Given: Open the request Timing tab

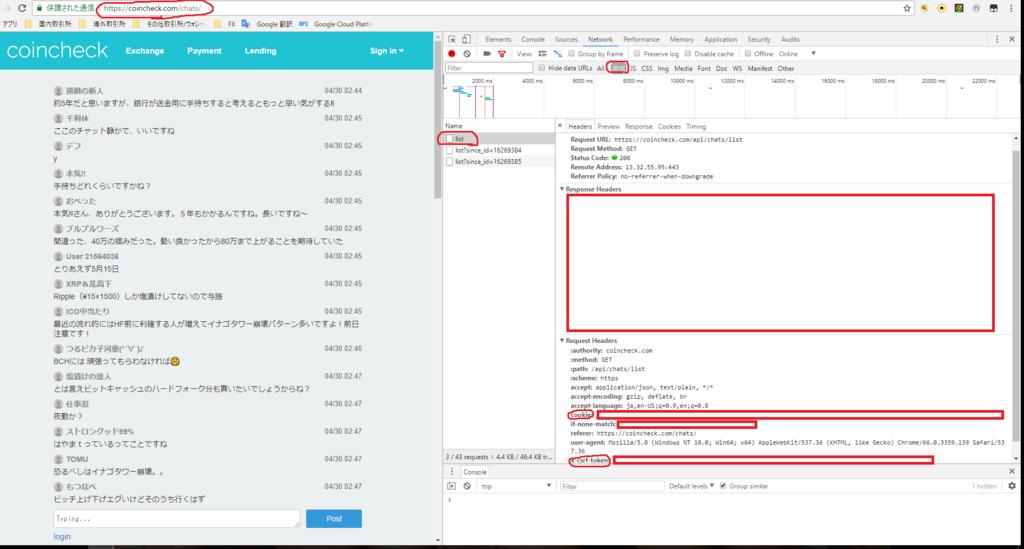Looking at the screenshot, I should (x=696, y=127).
